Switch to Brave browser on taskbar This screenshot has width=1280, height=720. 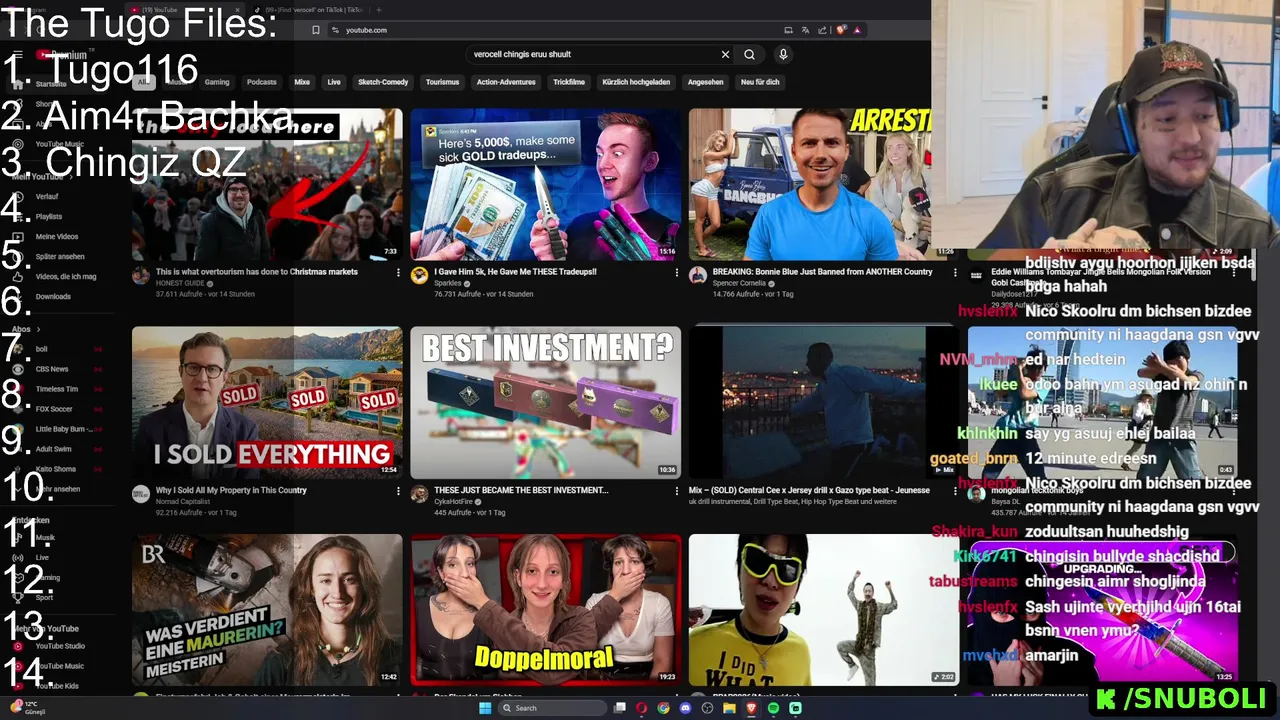[751, 708]
